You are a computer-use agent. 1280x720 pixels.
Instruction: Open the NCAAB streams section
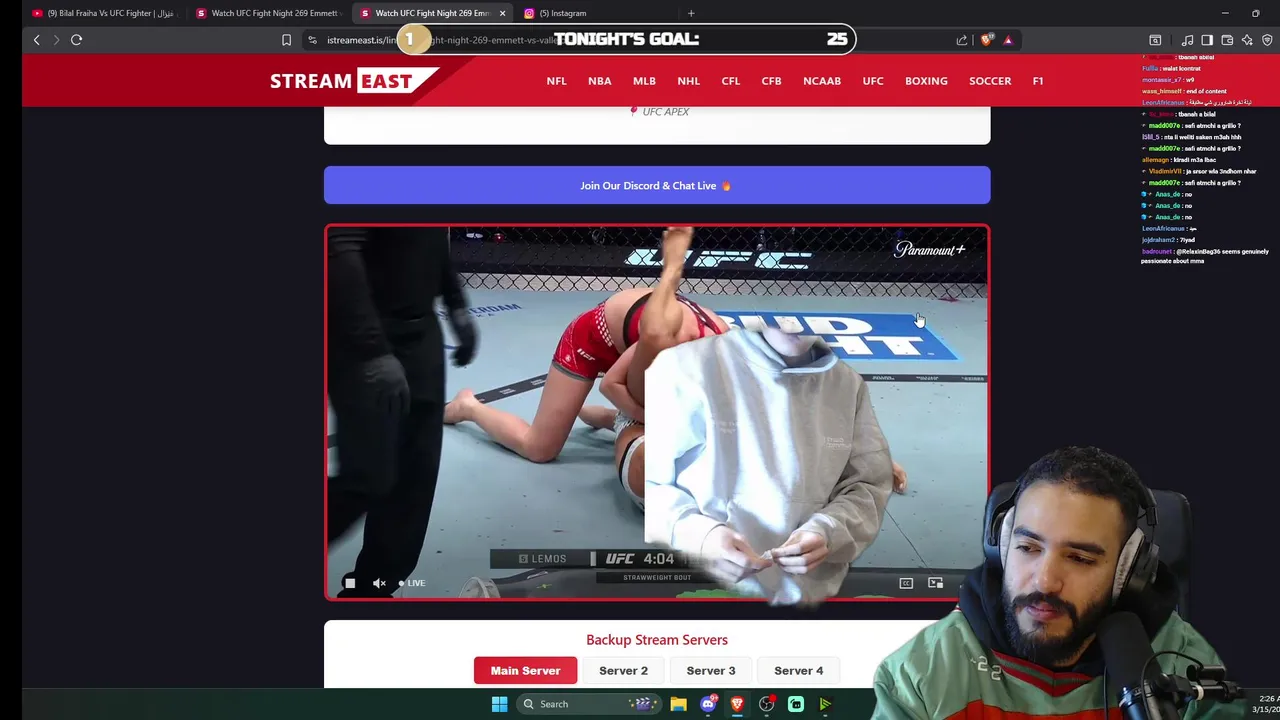[x=822, y=81]
